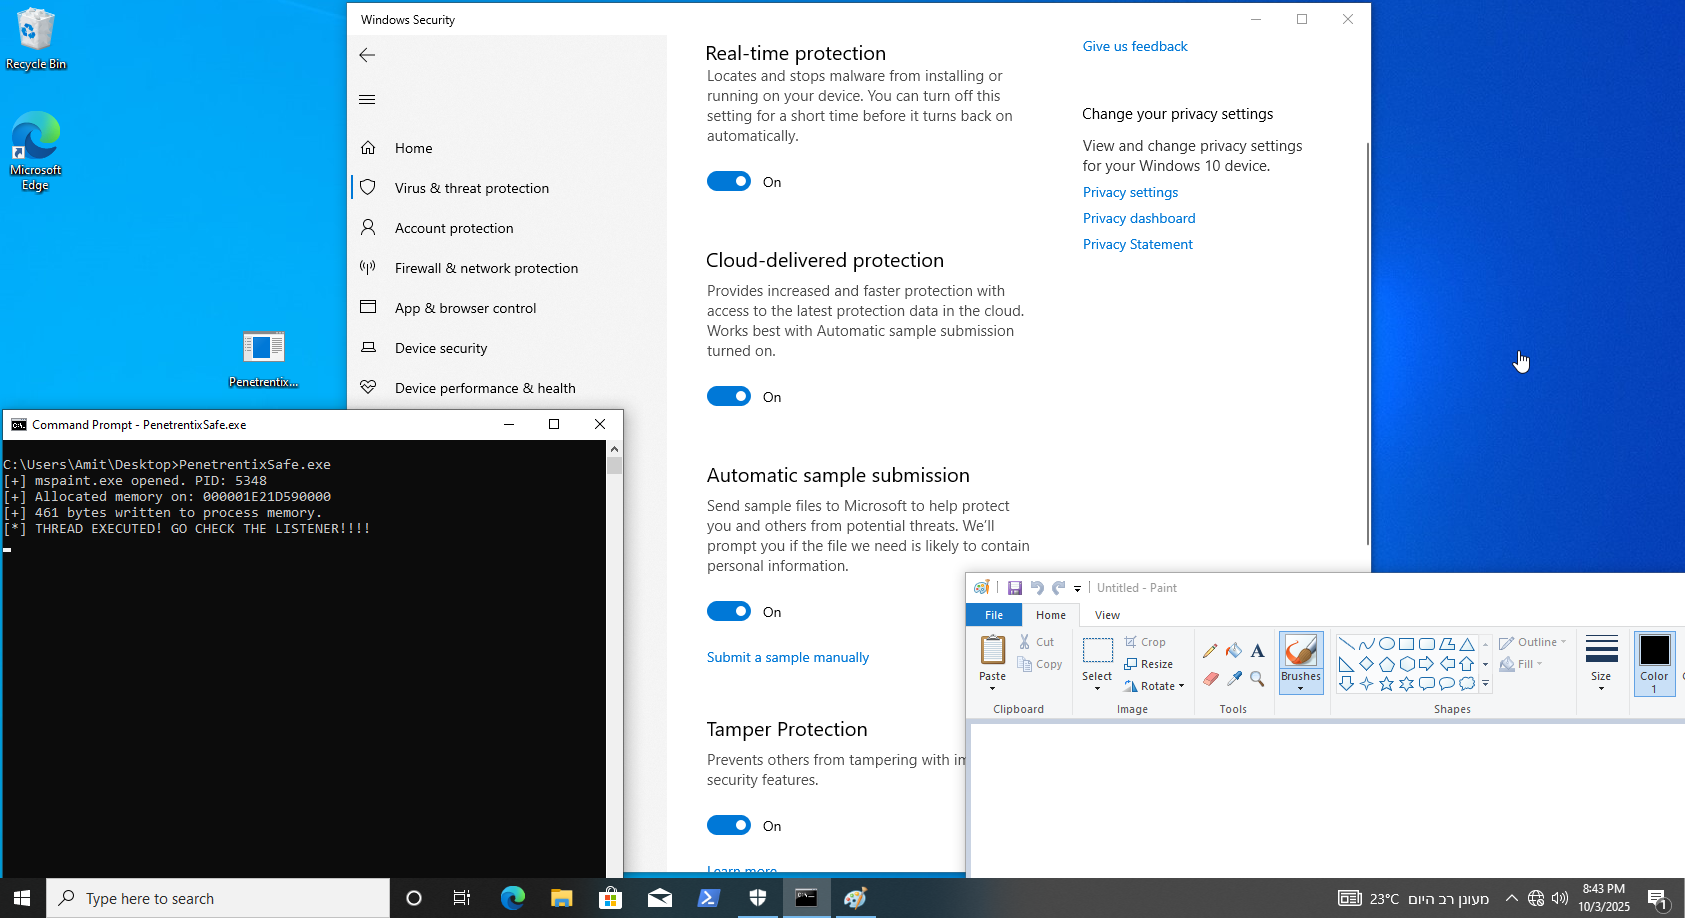This screenshot has height=918, width=1685.
Task: Select the Eraser tool
Action: tap(1210, 678)
